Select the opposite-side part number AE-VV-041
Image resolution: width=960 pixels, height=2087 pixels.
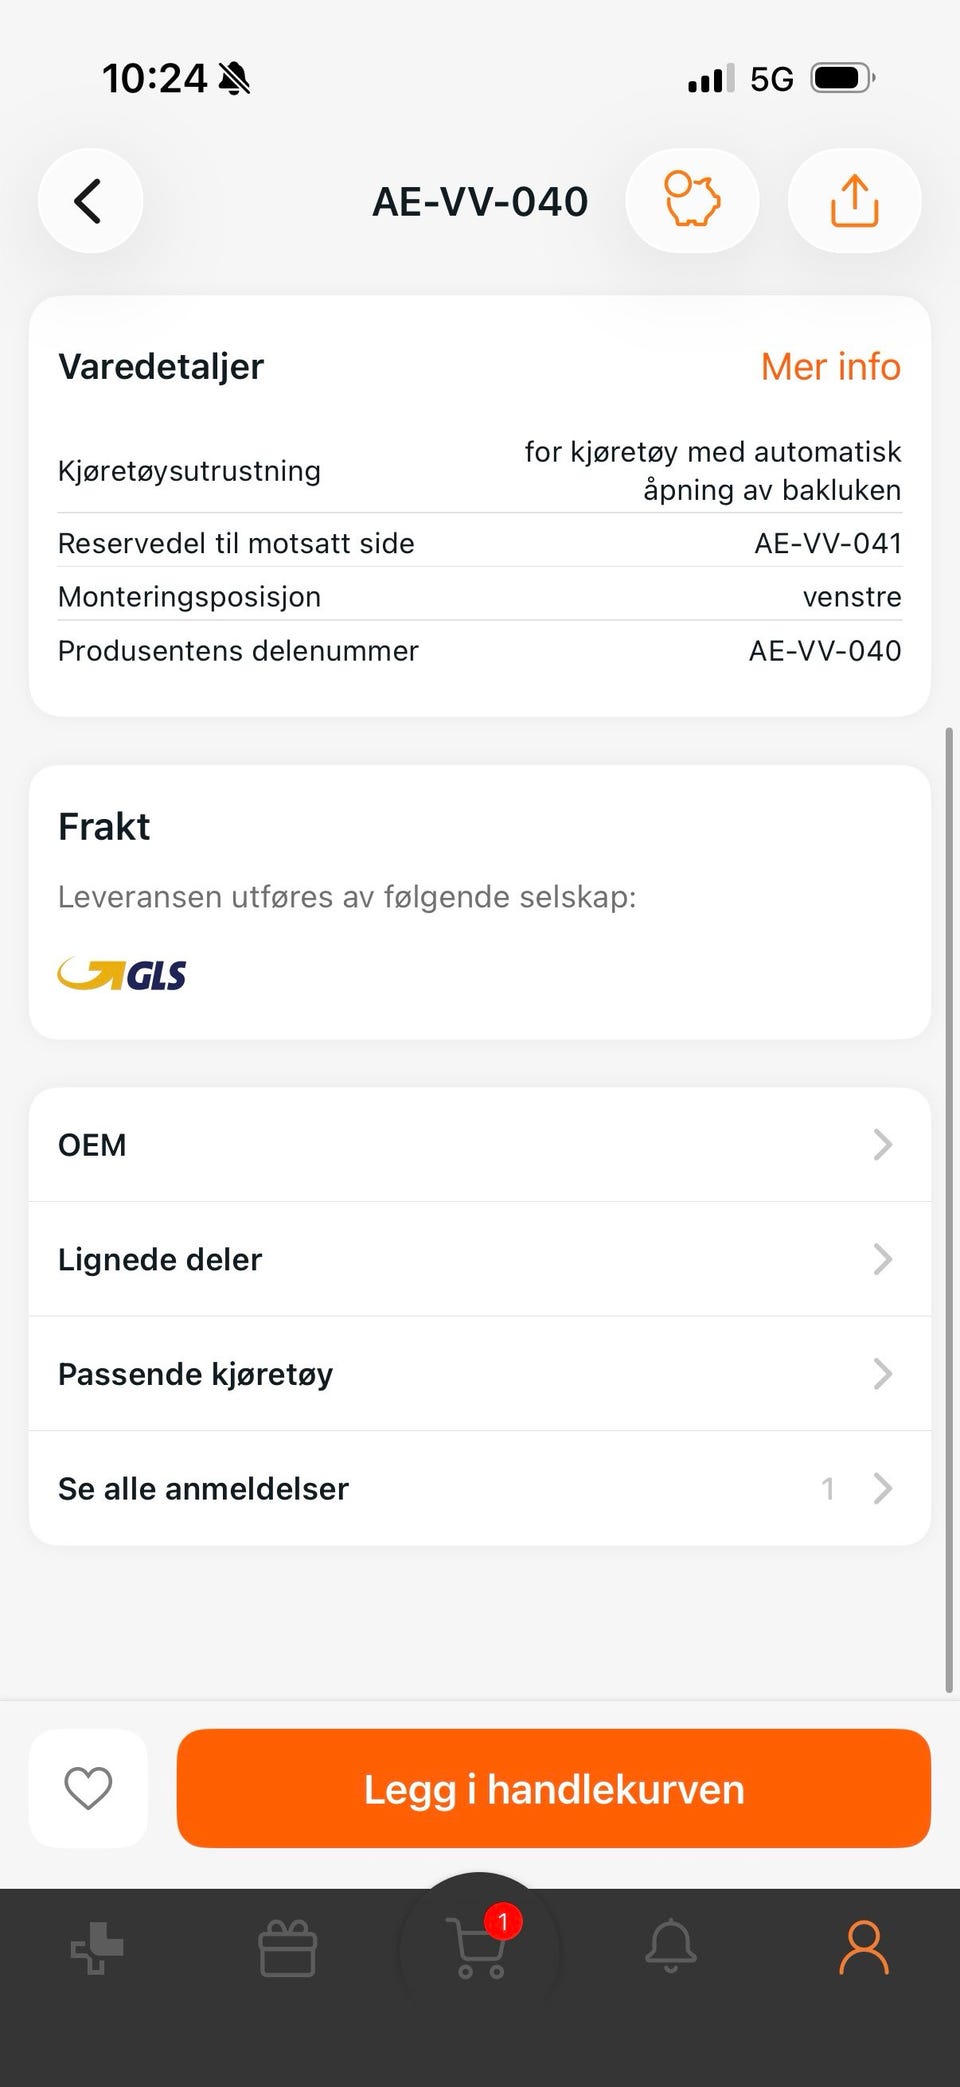tap(827, 543)
